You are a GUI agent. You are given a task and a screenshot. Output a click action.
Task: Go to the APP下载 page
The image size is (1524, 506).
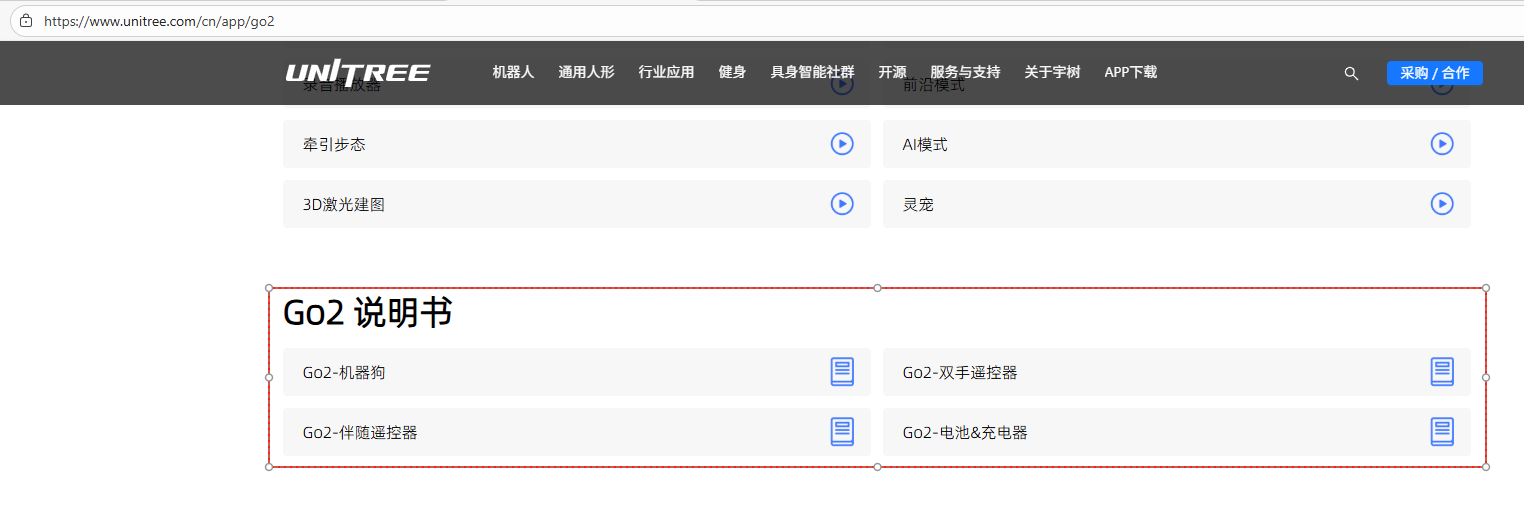(x=1130, y=72)
